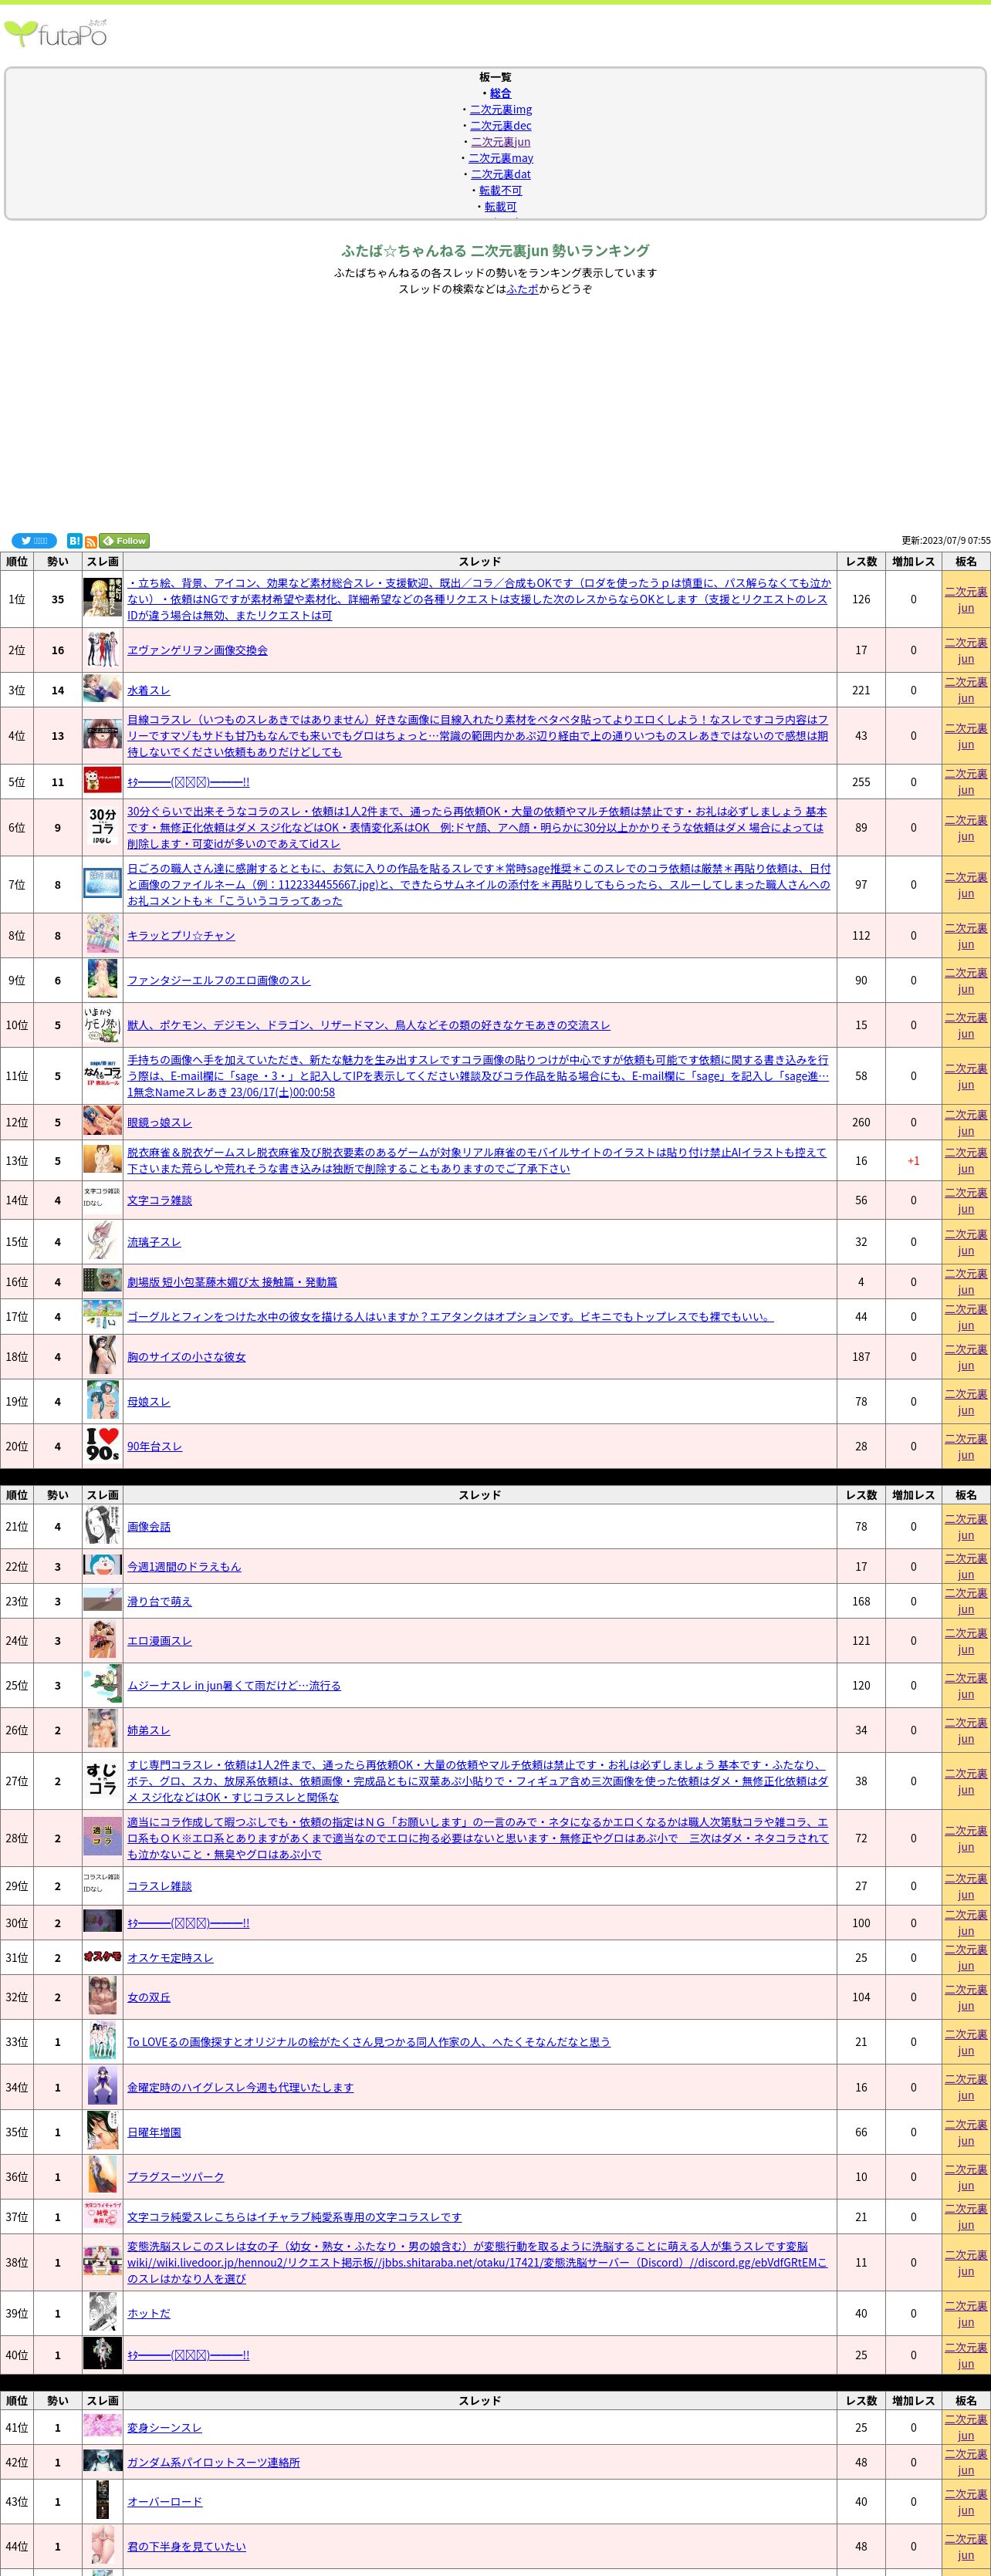991x2576 pixels.
Task: Open the 水着スレ thread
Action: coord(149,690)
